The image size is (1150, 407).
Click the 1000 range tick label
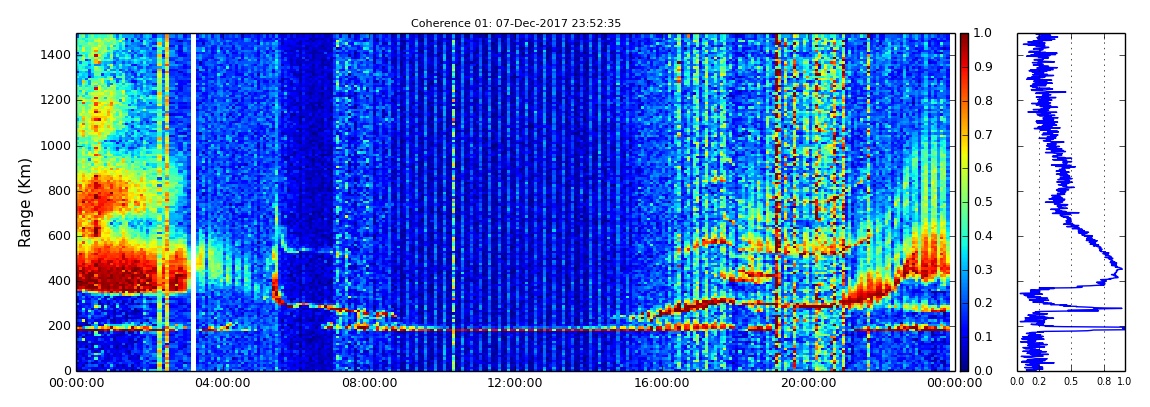(56, 145)
